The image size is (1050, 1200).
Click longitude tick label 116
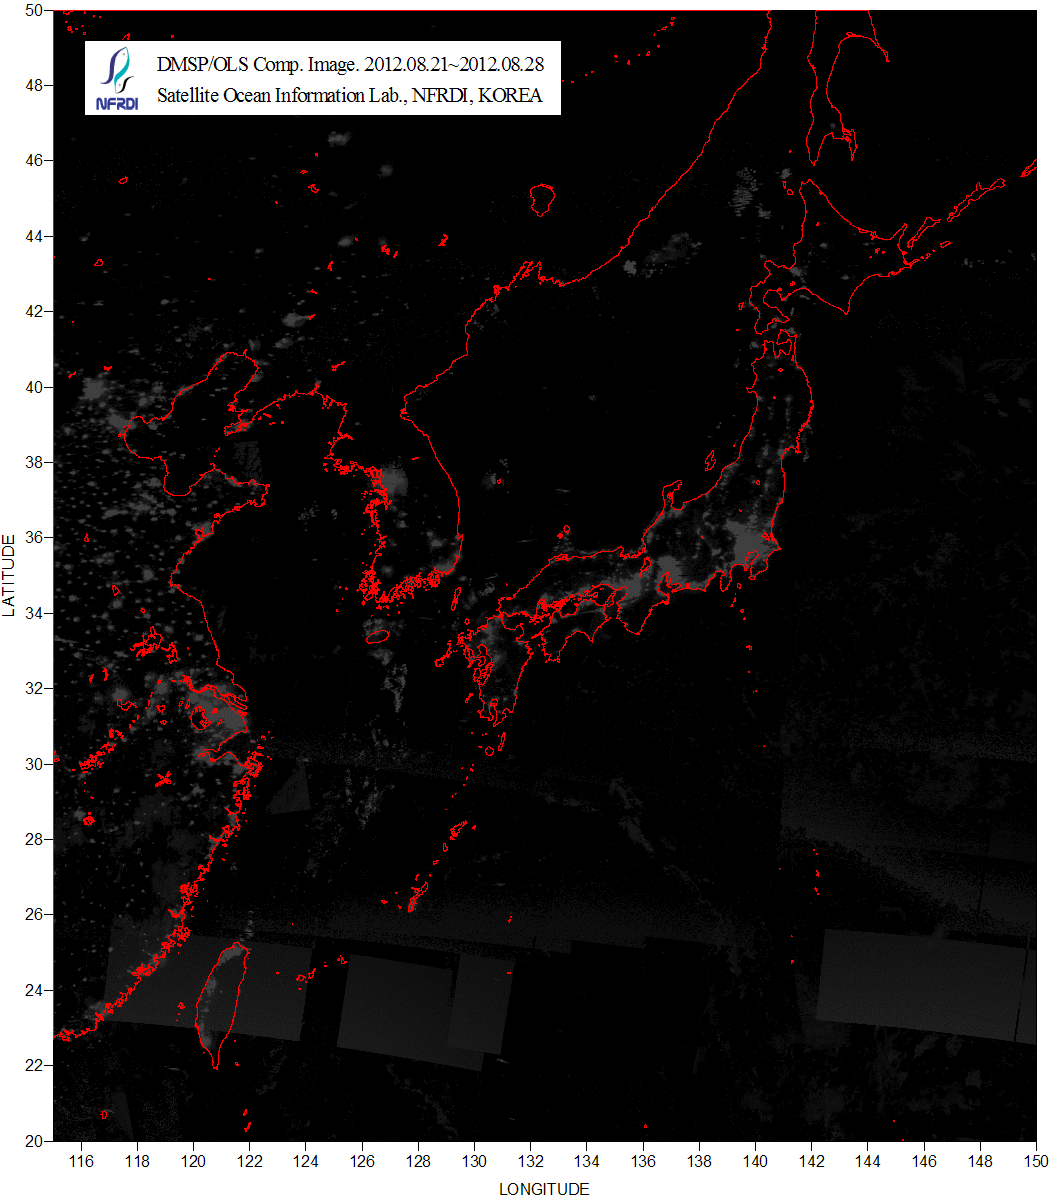(82, 1160)
